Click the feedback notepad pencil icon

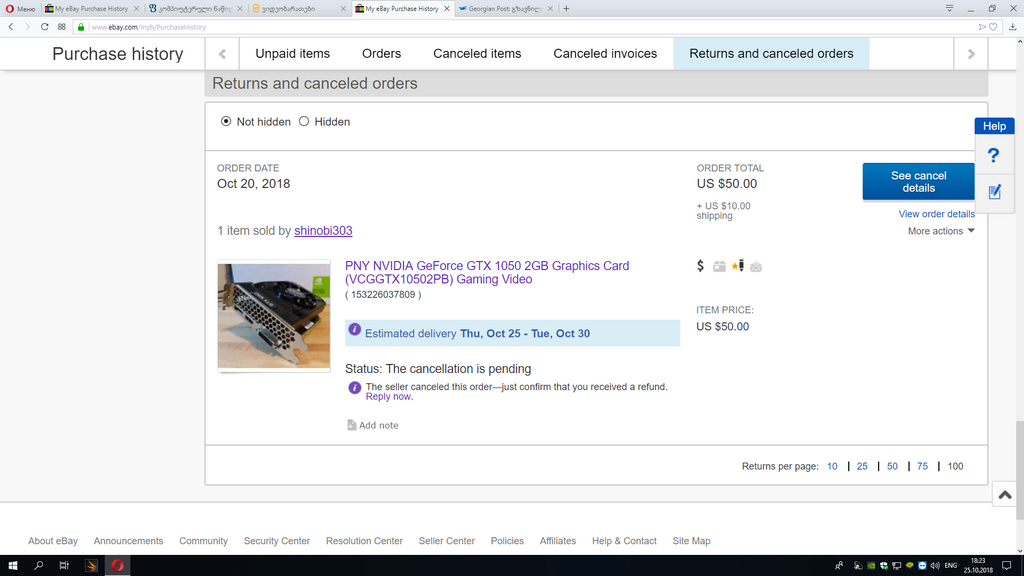coord(995,192)
